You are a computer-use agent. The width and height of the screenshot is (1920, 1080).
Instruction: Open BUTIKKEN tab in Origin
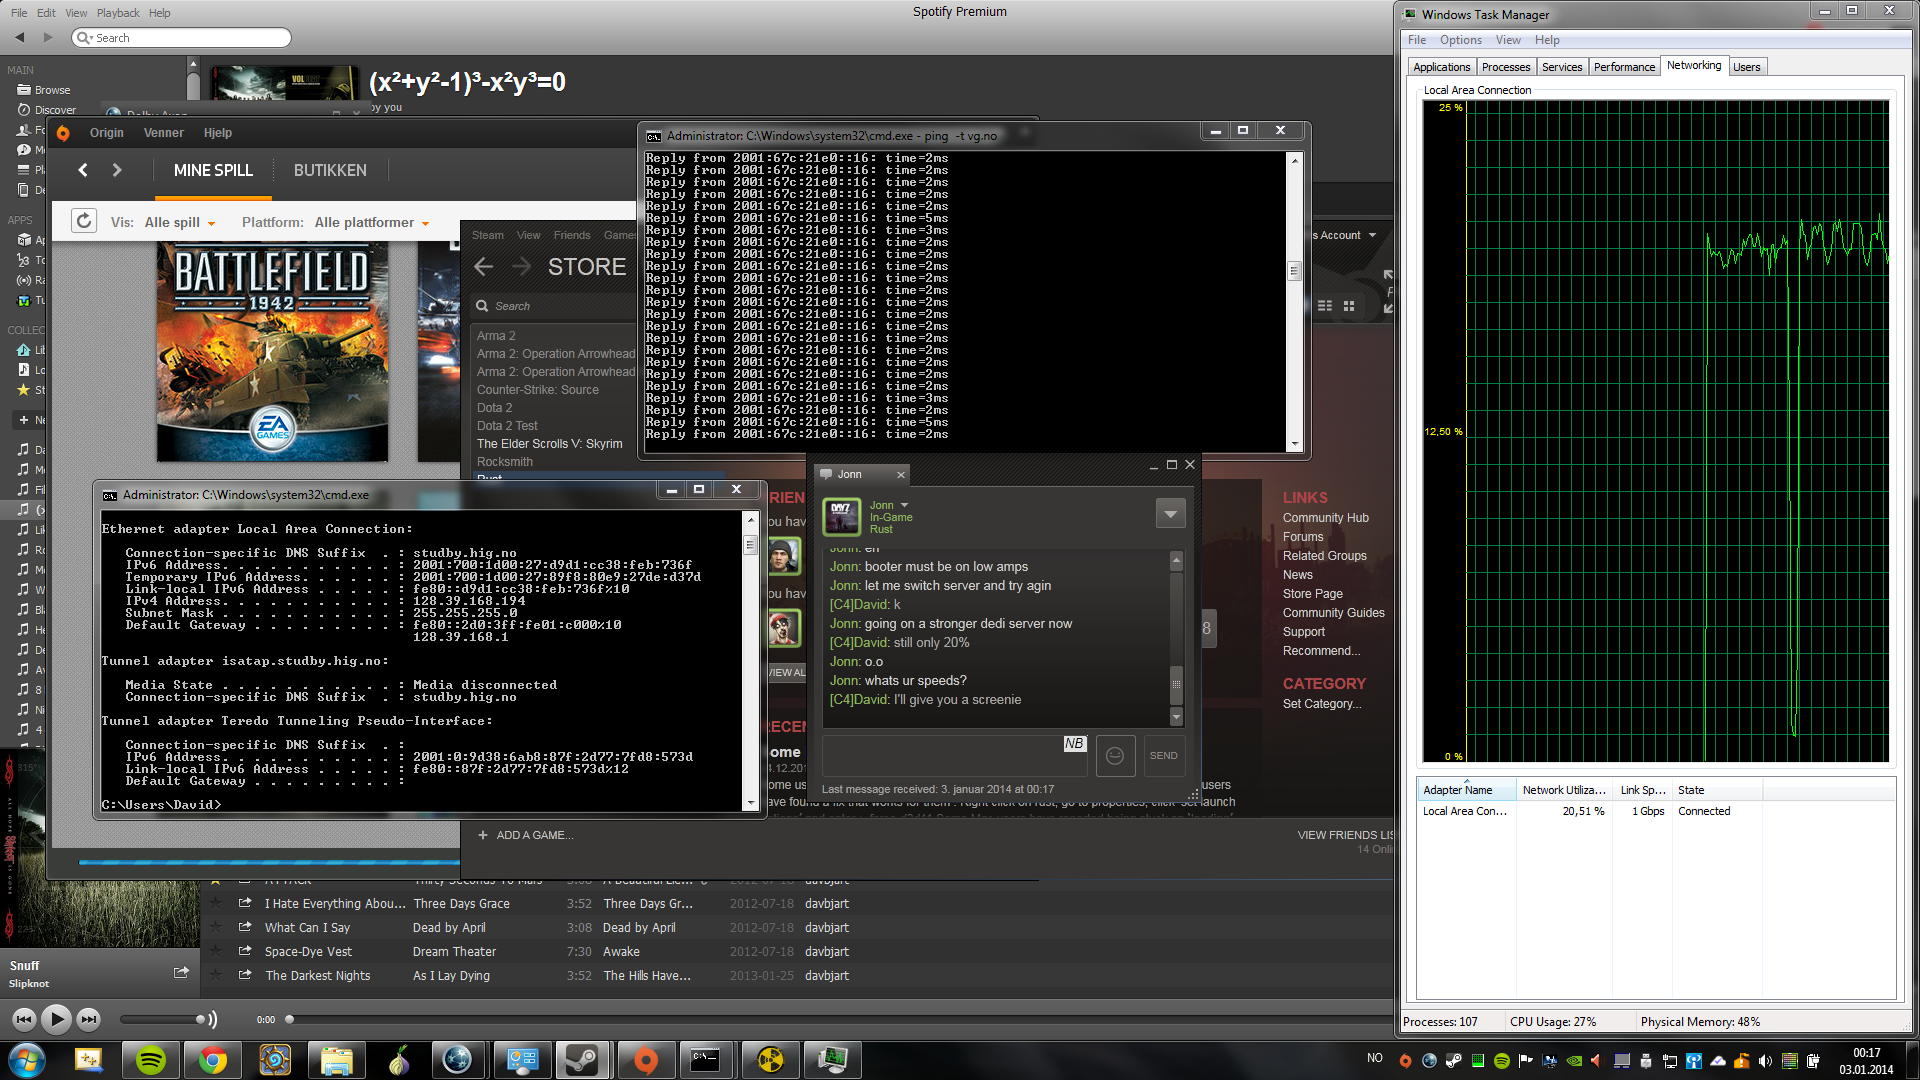330,170
